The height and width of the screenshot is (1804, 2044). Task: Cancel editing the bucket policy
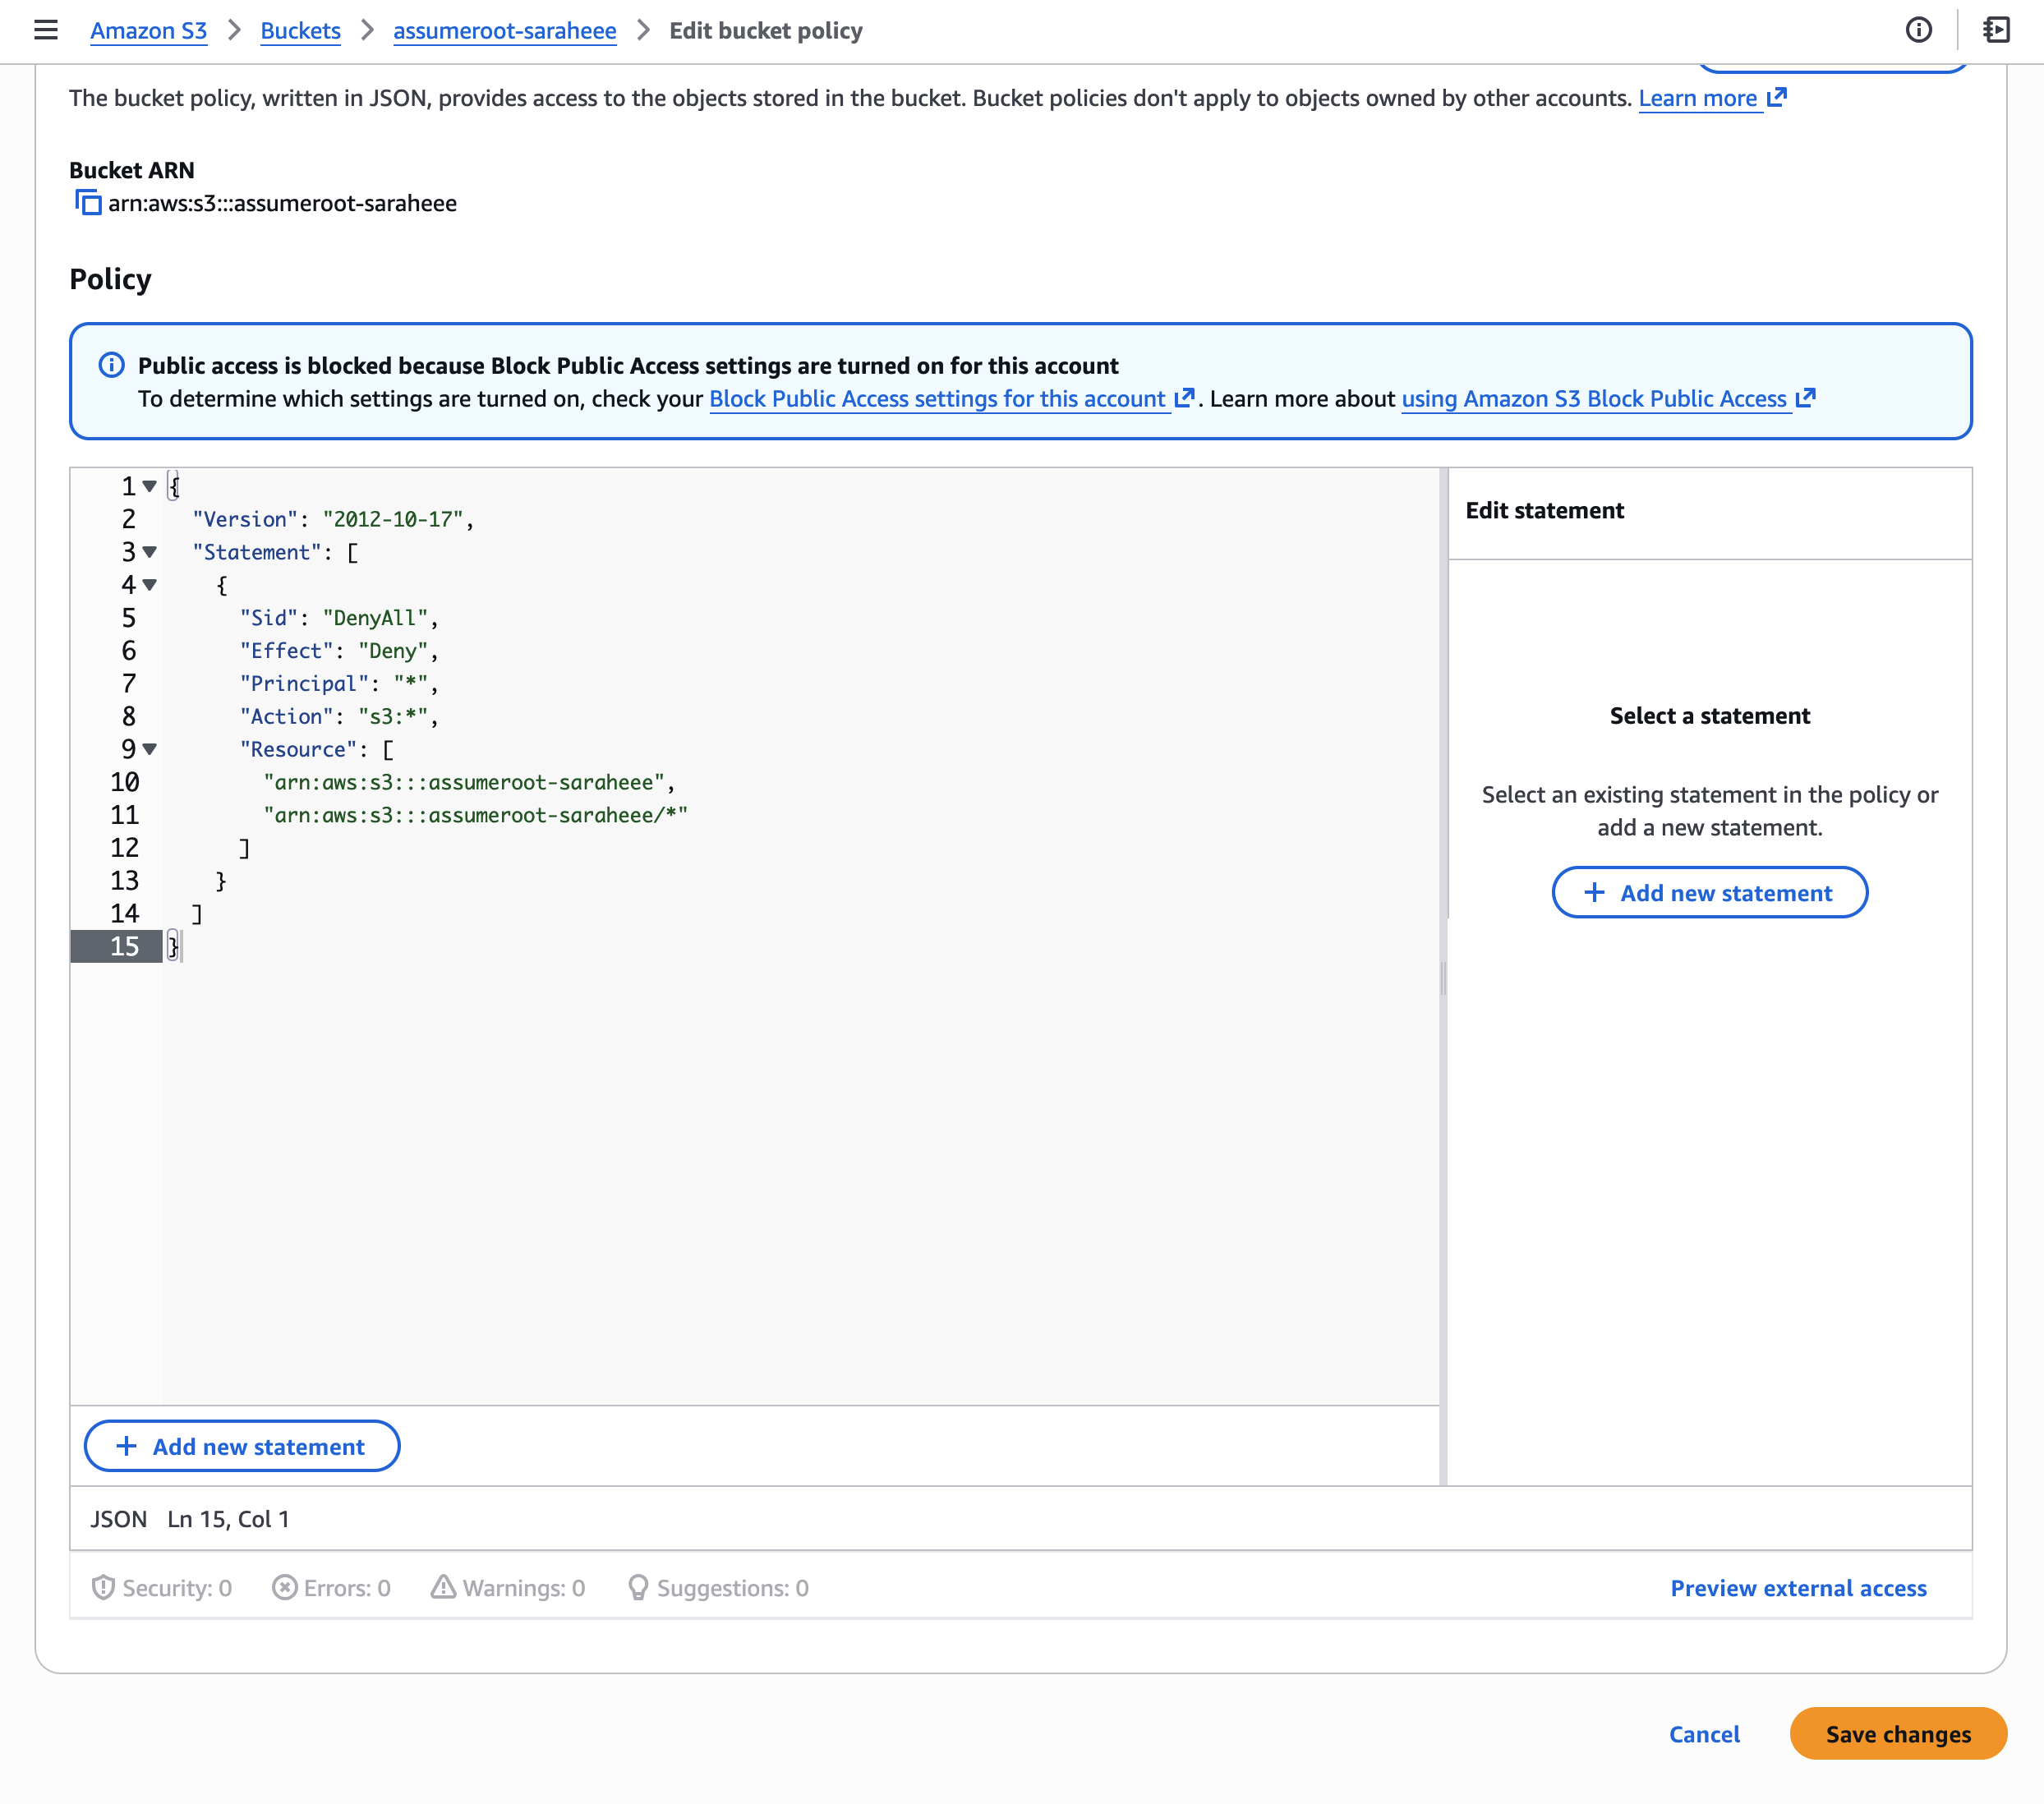1704,1733
